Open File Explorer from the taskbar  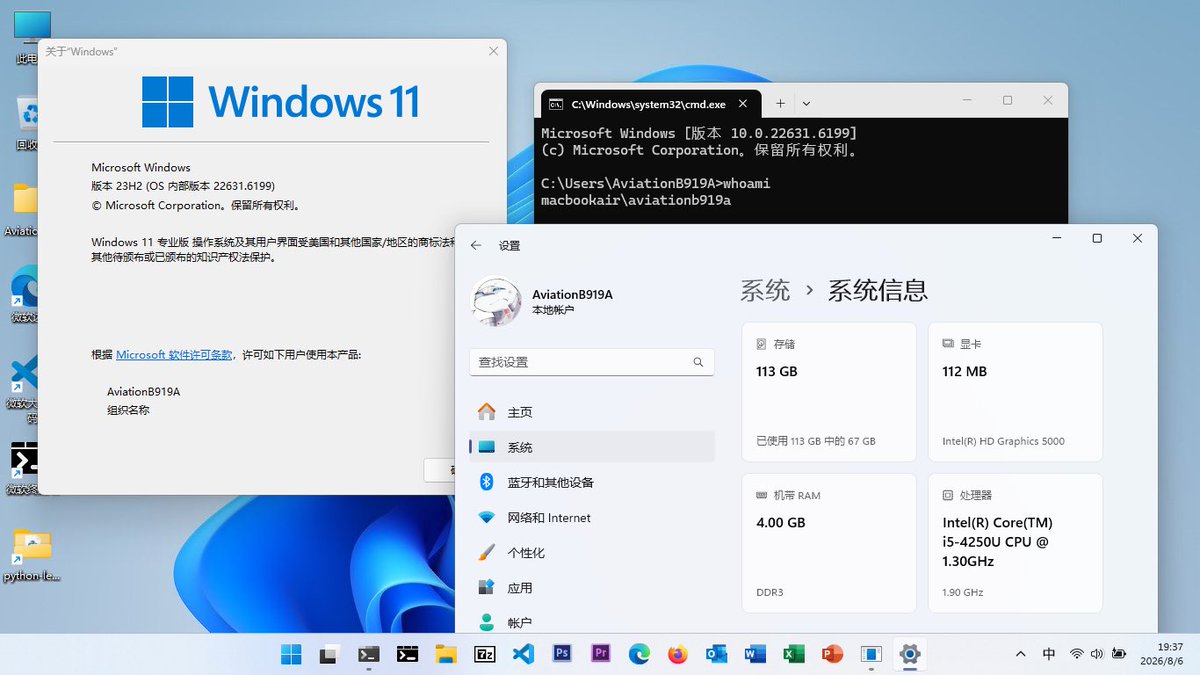(x=446, y=655)
